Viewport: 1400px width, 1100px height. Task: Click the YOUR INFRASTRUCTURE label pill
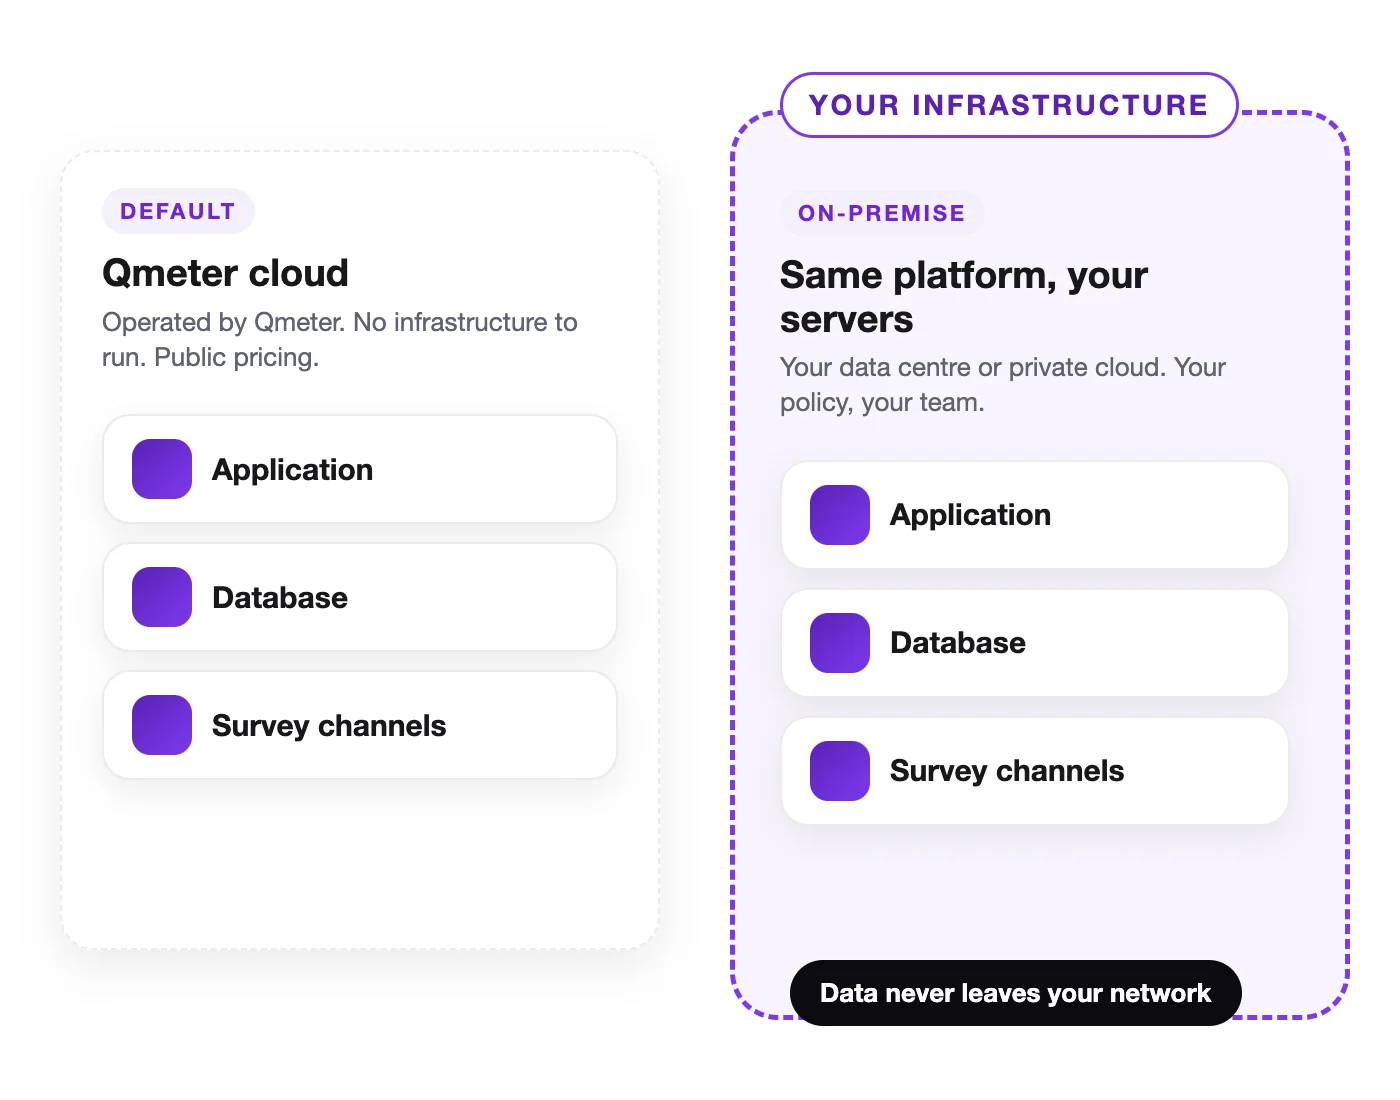[1009, 105]
